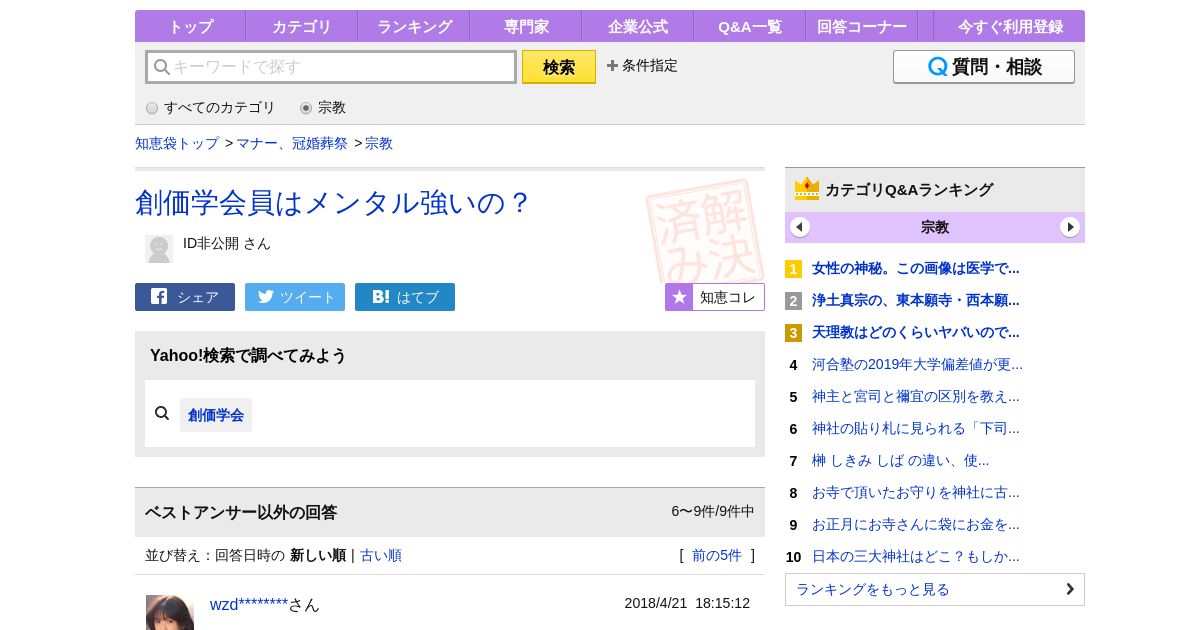Post to Twitter with ツイート button
Viewport: 1200px width, 630px height.
(x=295, y=297)
